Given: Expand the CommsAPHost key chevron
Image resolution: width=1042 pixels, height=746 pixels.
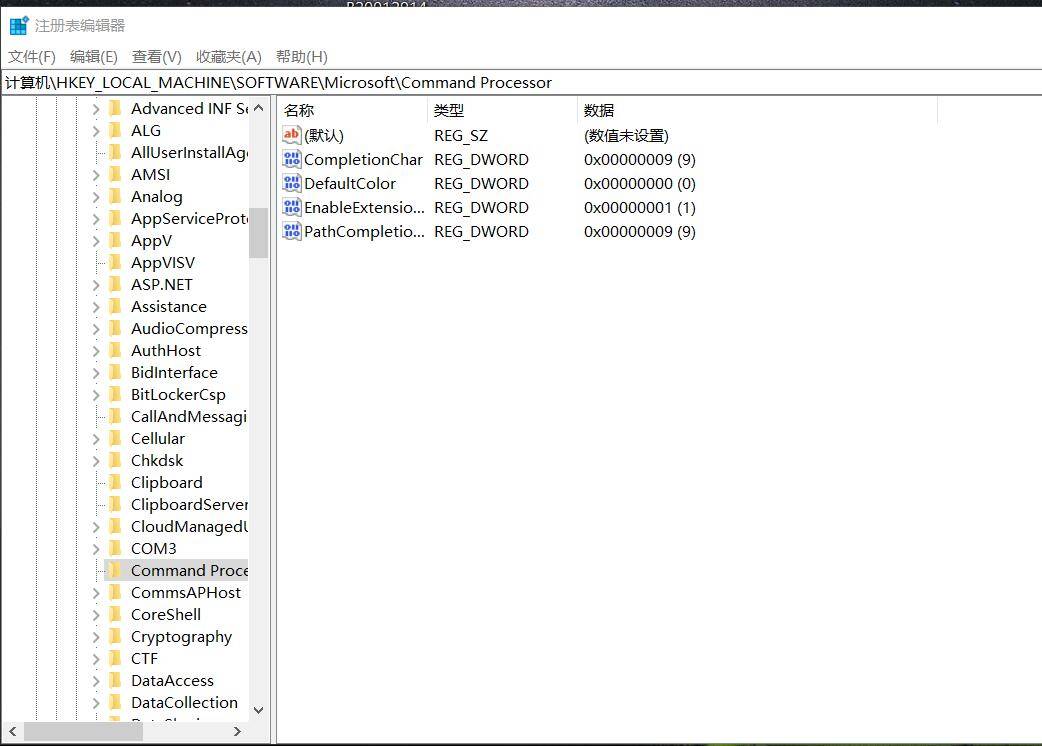Looking at the screenshot, I should (96, 593).
